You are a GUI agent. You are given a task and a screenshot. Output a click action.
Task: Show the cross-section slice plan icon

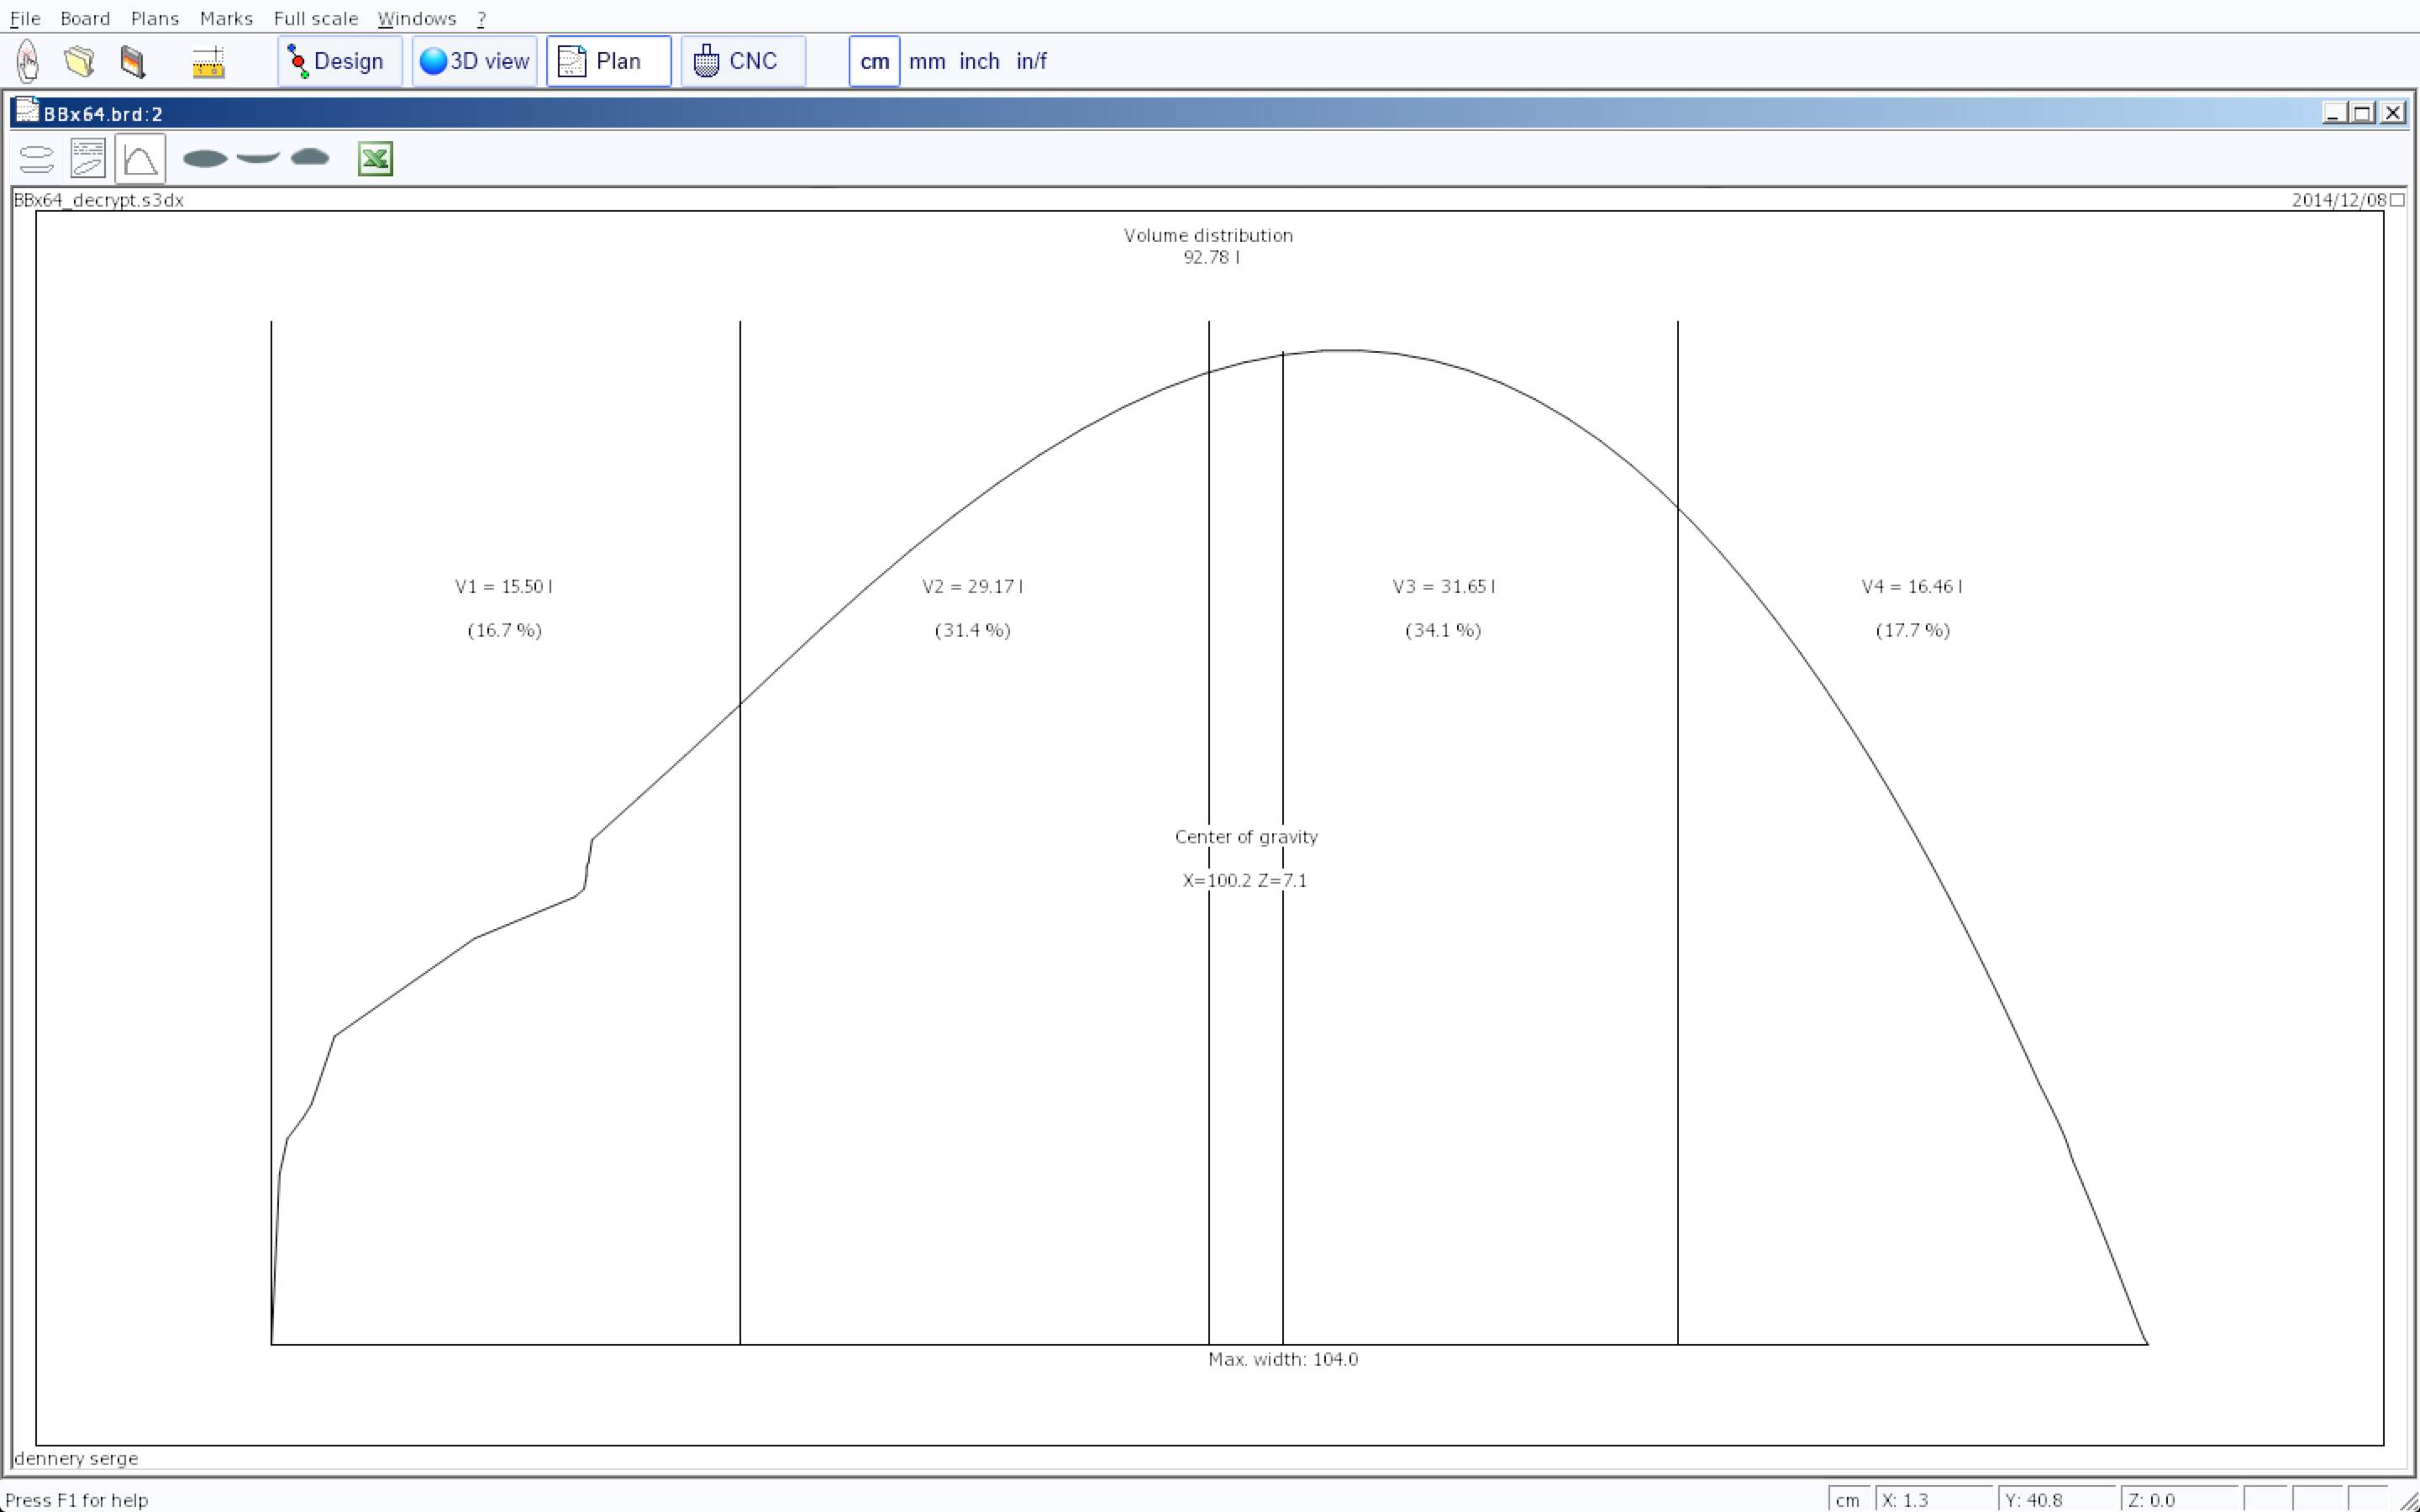coord(310,158)
